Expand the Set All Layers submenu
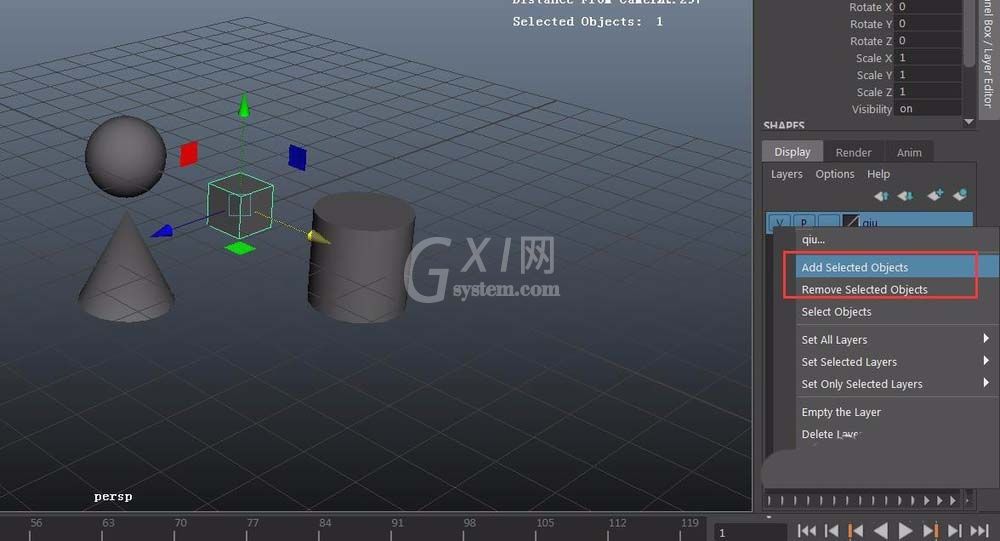 click(896, 340)
